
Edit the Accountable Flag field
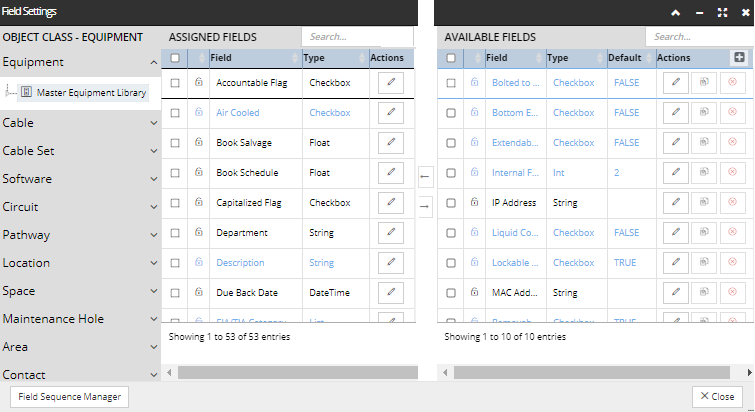click(391, 83)
